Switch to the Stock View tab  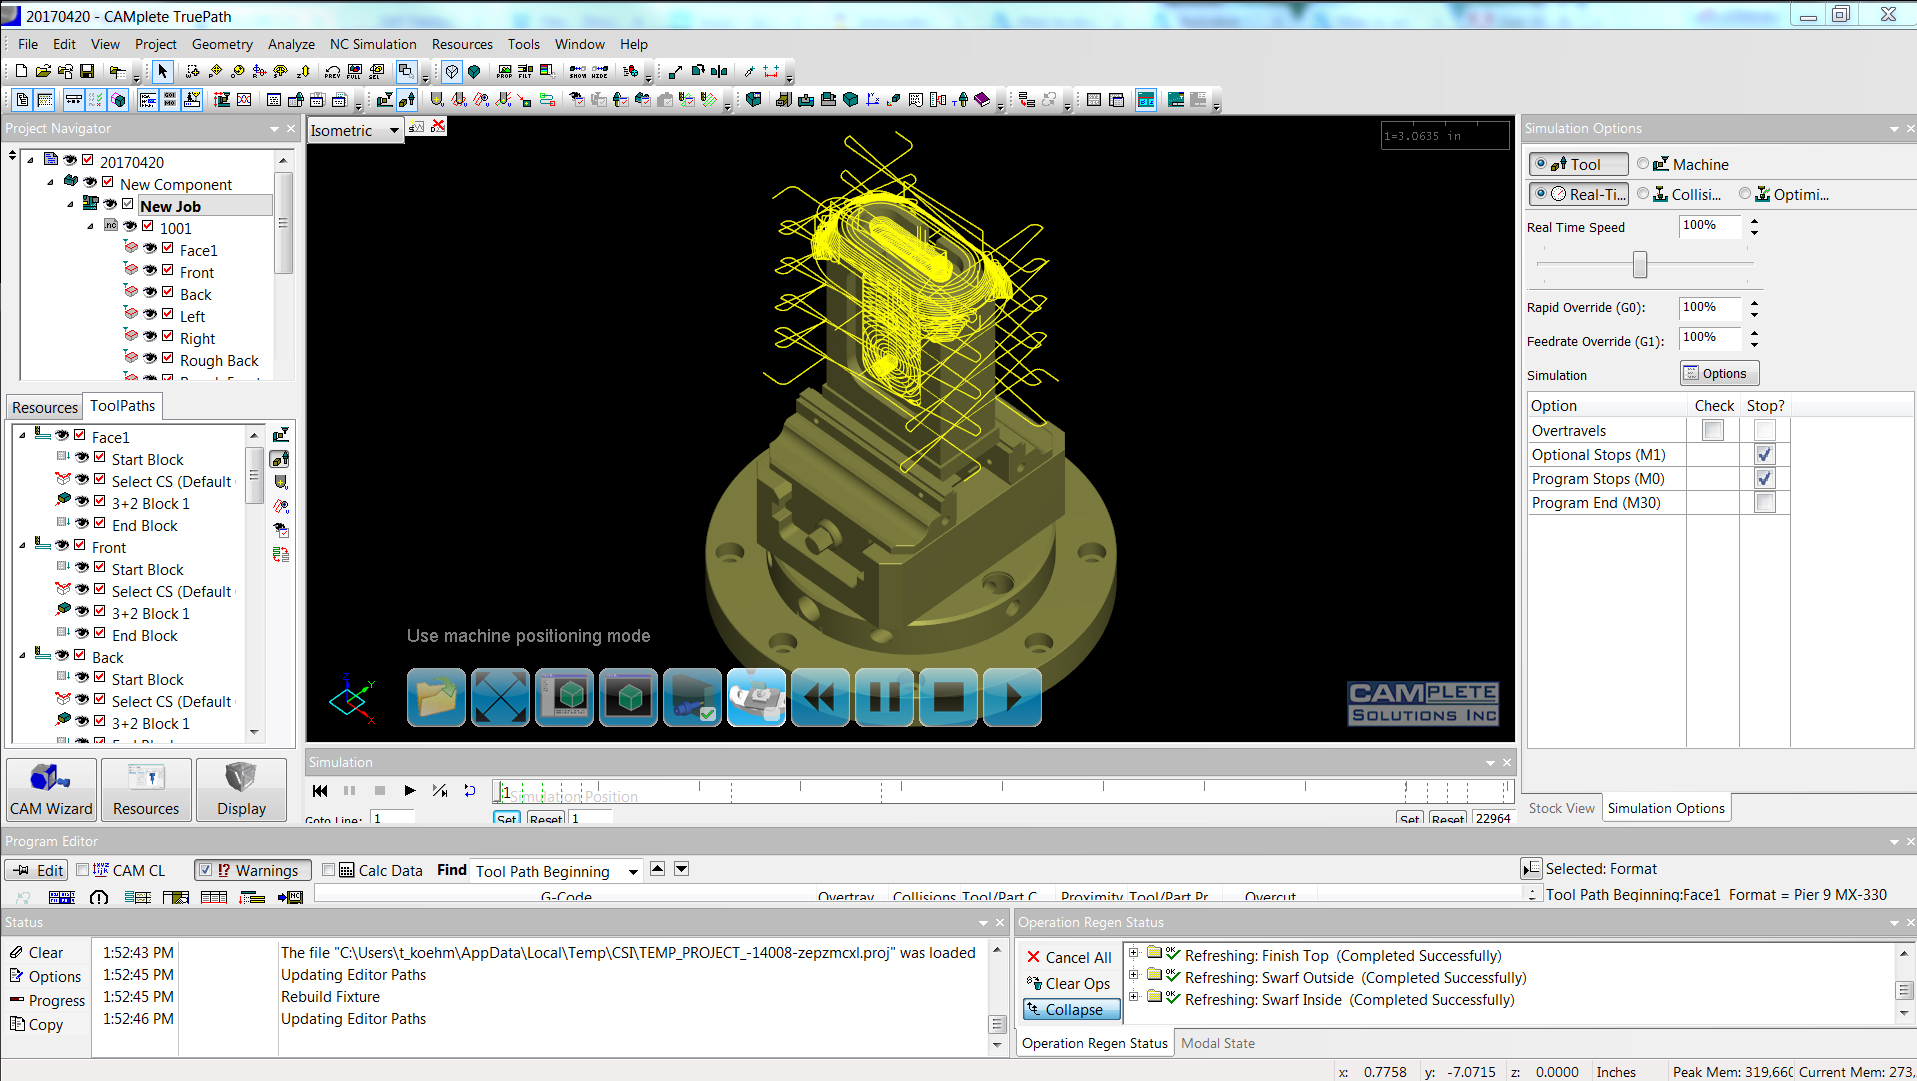[x=1561, y=808]
